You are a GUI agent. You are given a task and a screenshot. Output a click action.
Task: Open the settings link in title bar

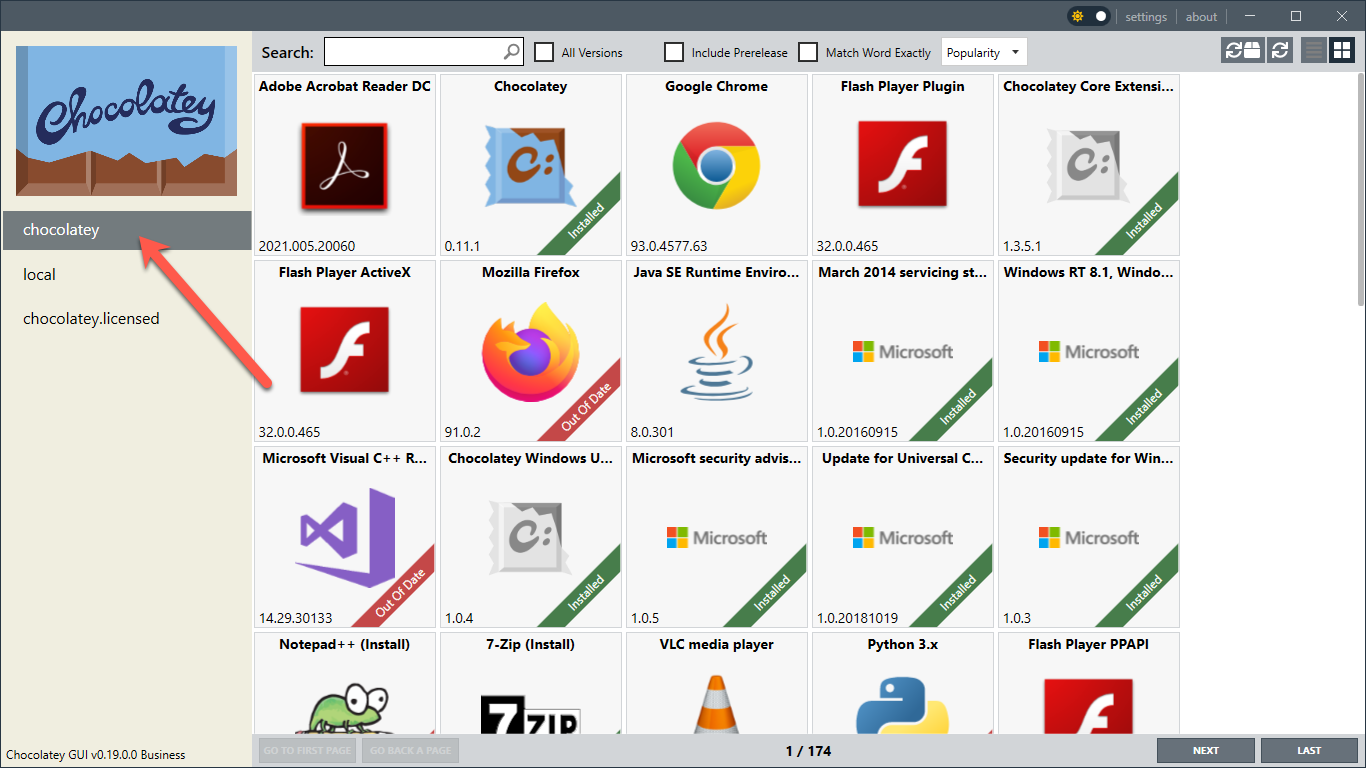point(1146,17)
